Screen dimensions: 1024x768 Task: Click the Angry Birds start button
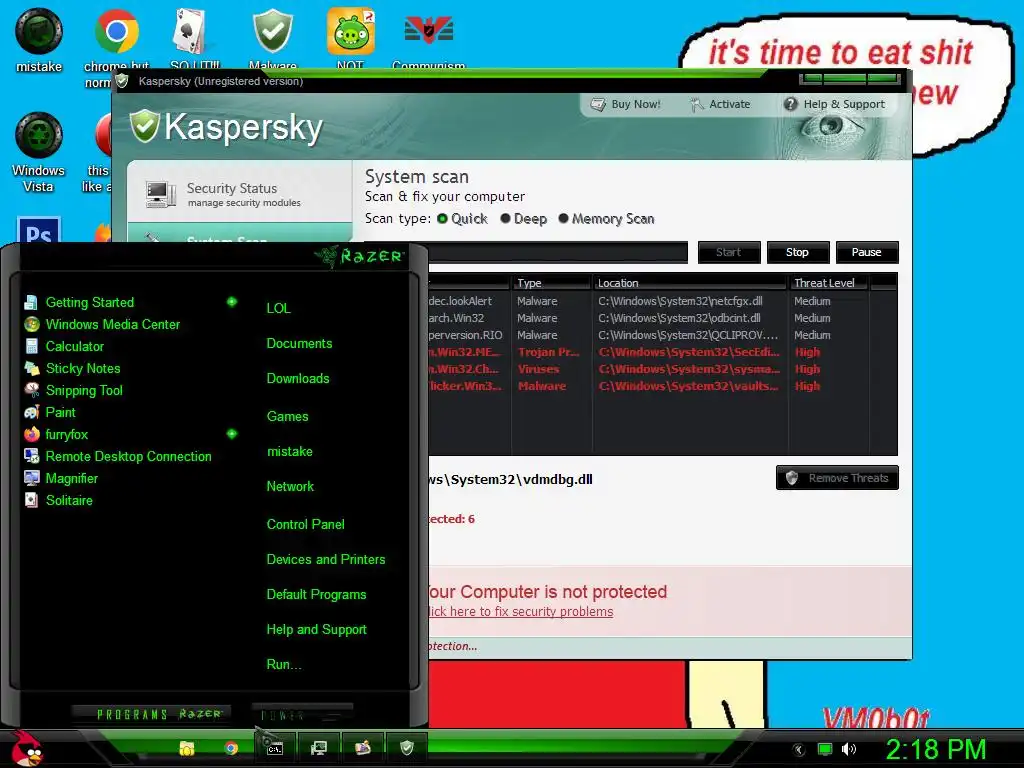pos(26,748)
